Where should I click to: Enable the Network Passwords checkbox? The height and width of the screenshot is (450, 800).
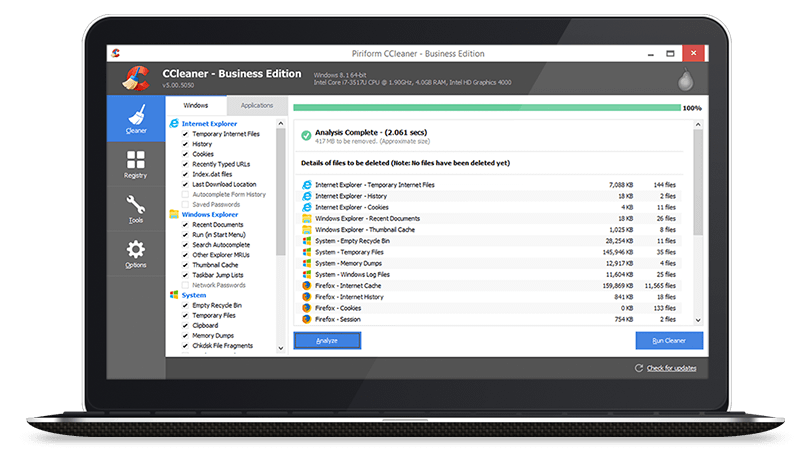point(185,285)
